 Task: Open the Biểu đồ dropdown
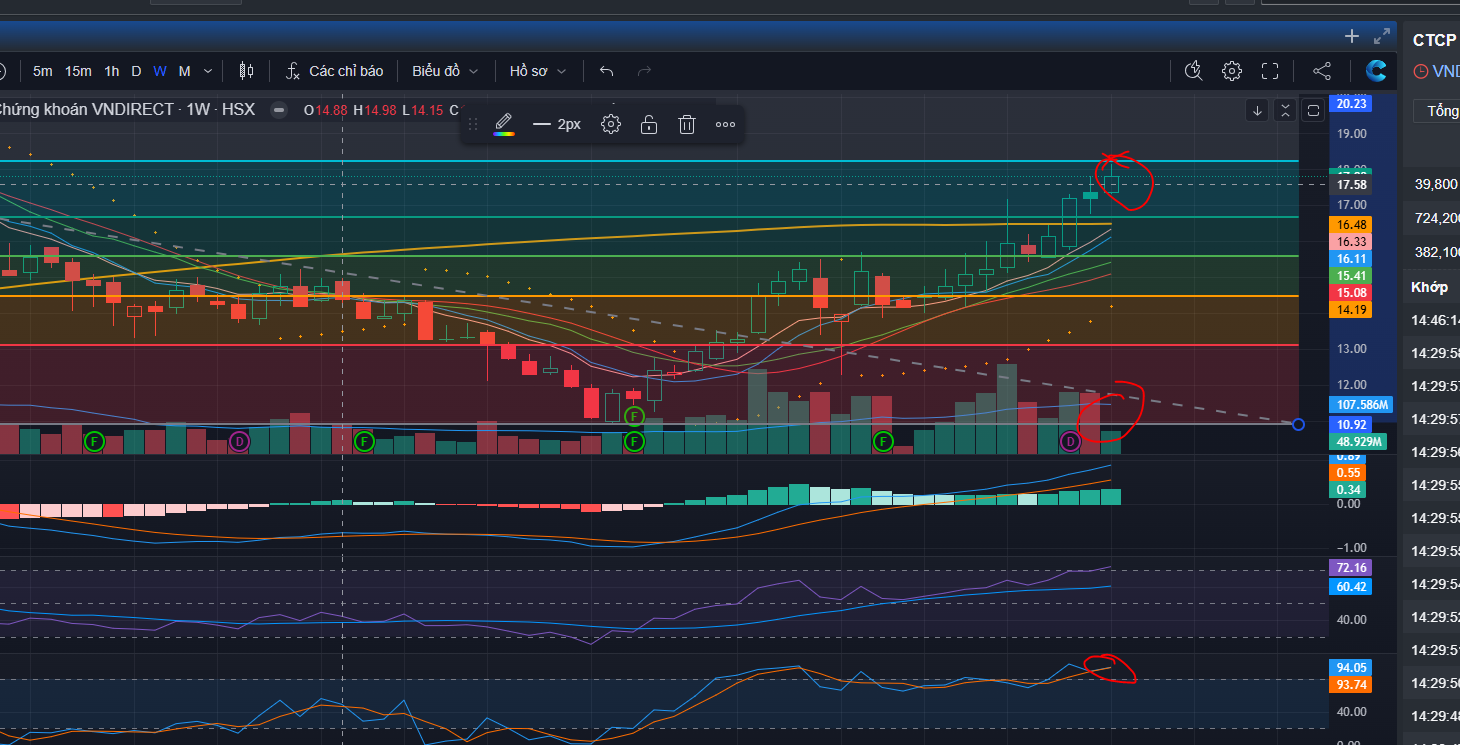click(445, 71)
